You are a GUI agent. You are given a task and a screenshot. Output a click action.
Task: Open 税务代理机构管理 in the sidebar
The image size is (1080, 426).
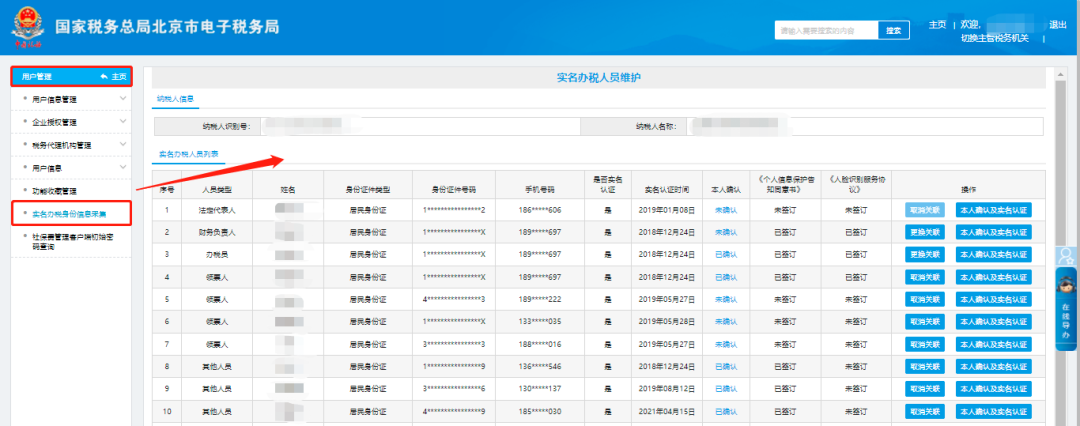click(62, 145)
